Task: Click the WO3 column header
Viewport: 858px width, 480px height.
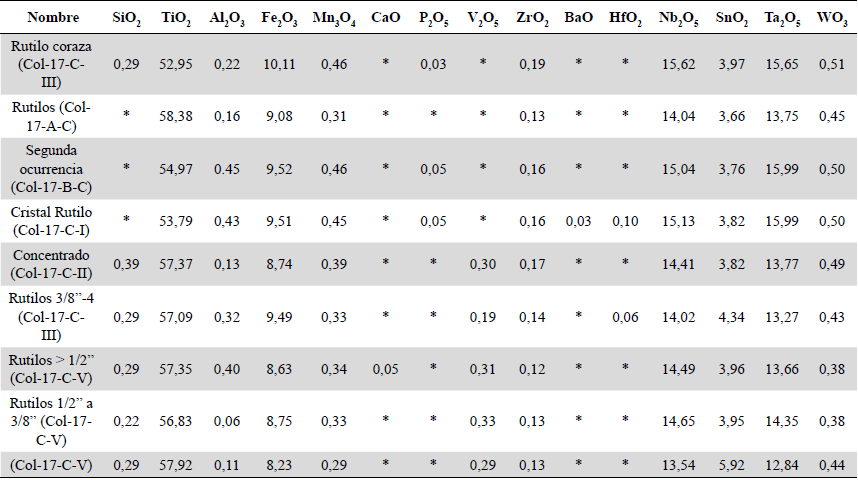Action: click(x=830, y=19)
